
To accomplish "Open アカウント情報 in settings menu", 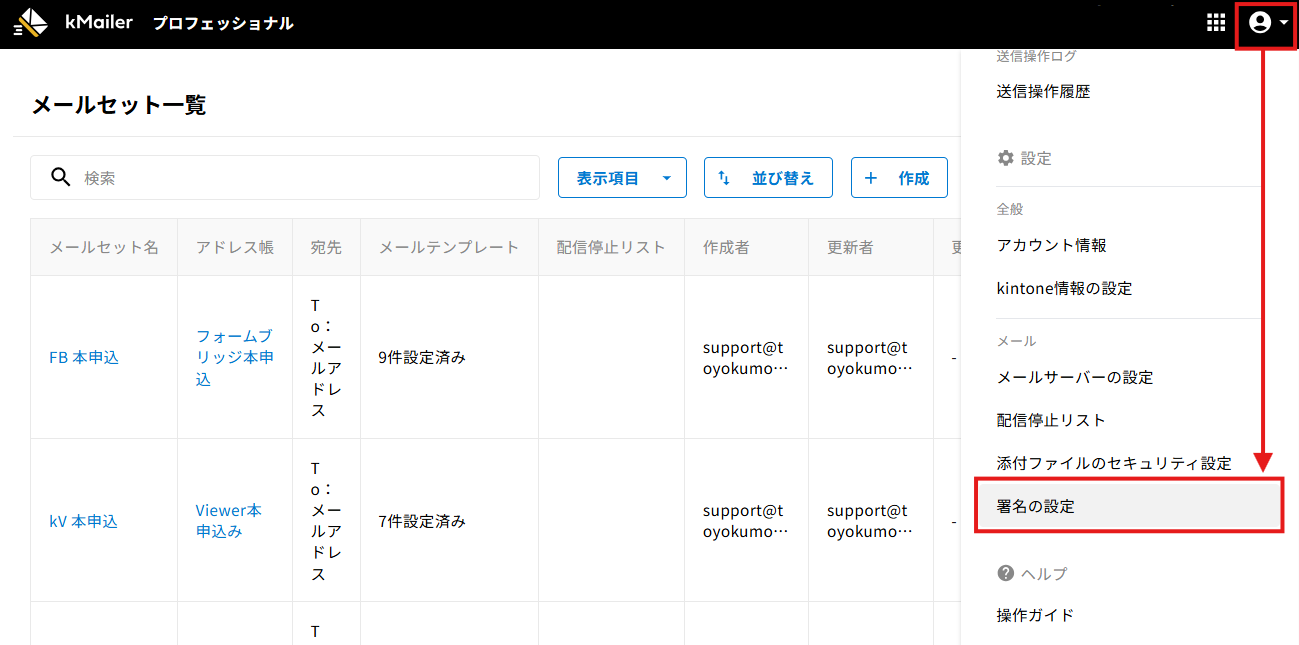I will (1052, 245).
